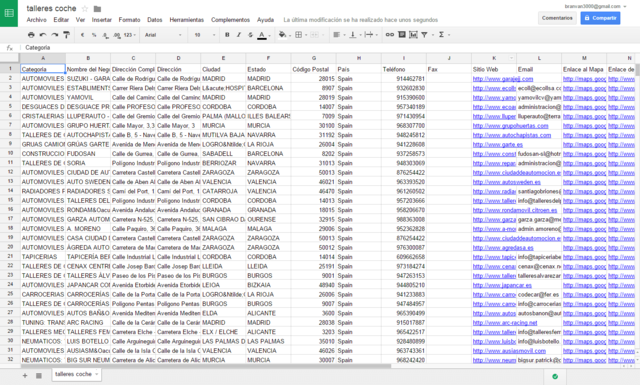Open the grupohuertas.com website link

point(510,126)
